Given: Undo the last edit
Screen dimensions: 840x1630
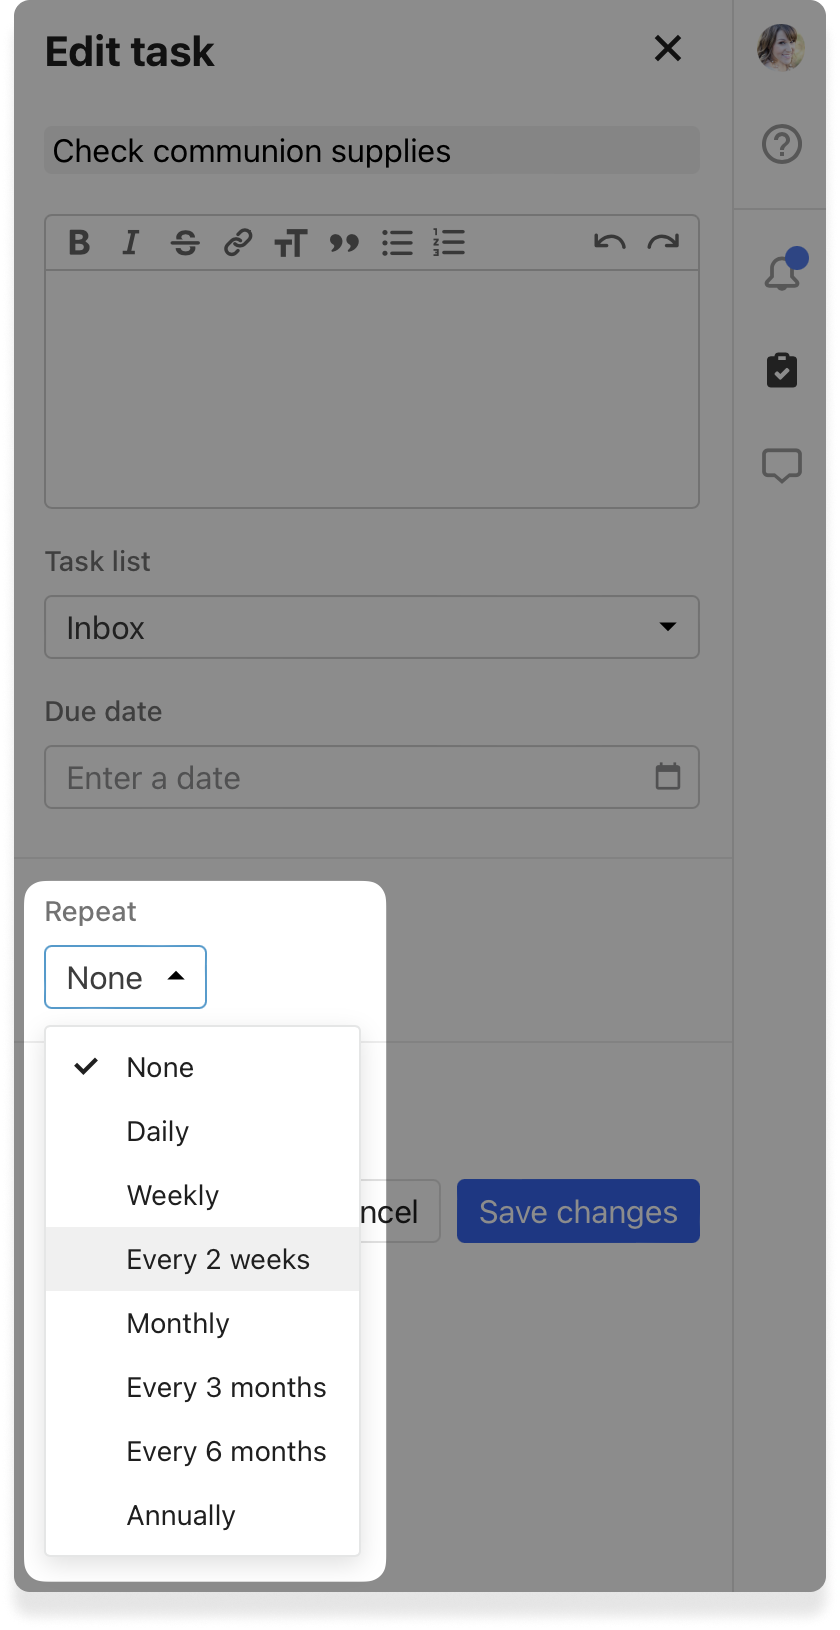Looking at the screenshot, I should 609,243.
